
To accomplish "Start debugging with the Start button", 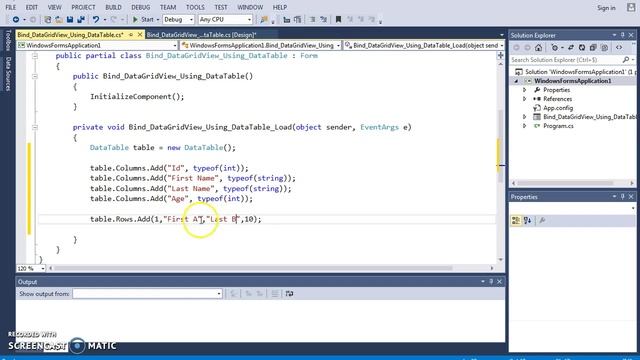I will click(x=145, y=19).
